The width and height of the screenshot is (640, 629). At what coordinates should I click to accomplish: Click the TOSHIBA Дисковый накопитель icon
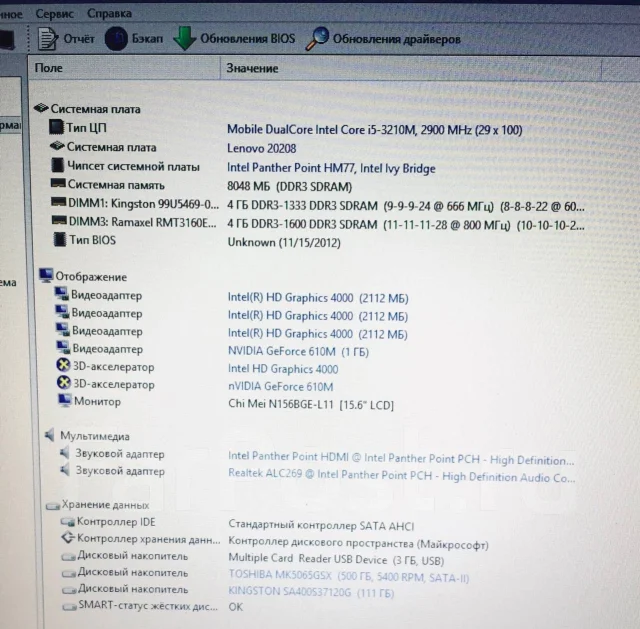(x=69, y=573)
